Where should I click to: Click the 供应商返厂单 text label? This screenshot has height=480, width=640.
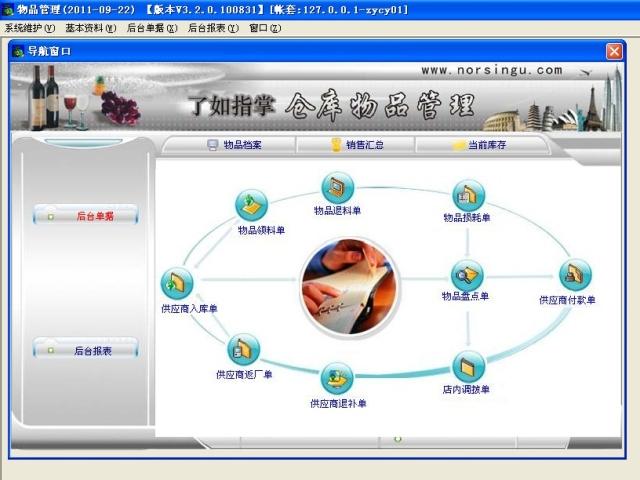click(x=244, y=375)
